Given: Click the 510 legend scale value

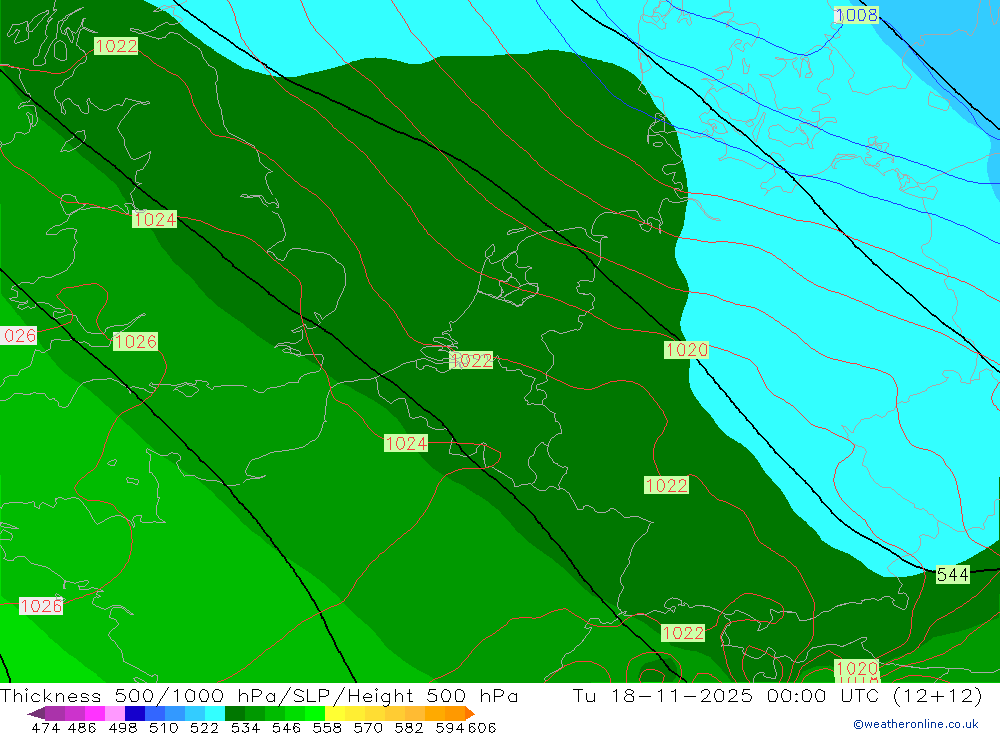Looking at the screenshot, I should (163, 727).
